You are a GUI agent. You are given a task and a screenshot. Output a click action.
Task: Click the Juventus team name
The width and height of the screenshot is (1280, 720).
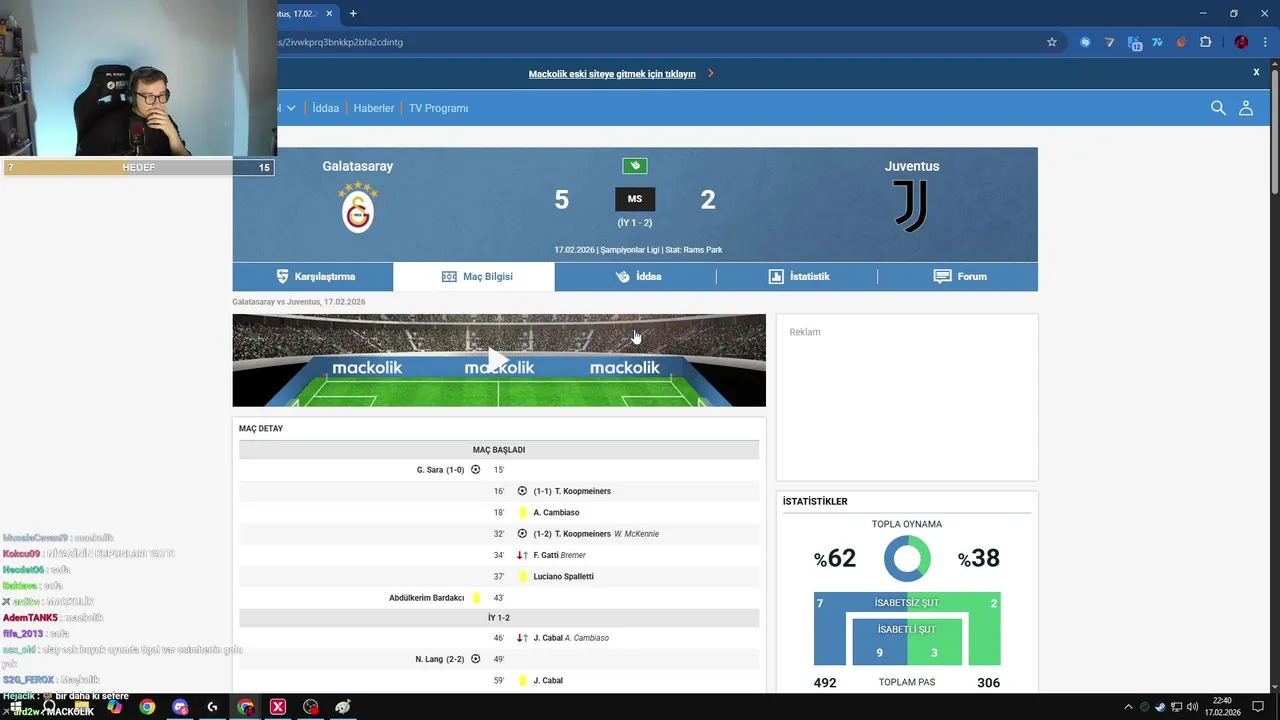[x=912, y=166]
